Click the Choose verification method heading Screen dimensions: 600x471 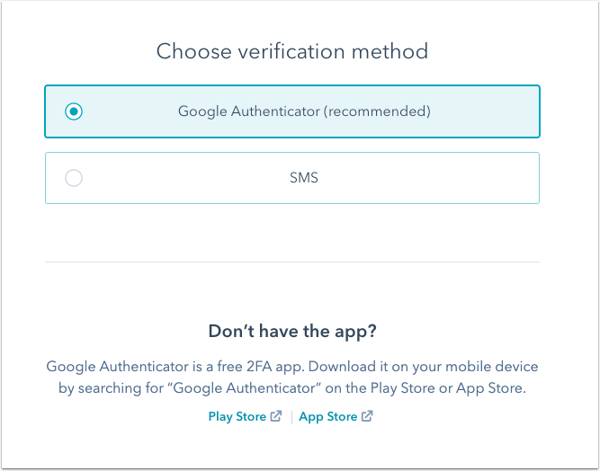coord(292,51)
